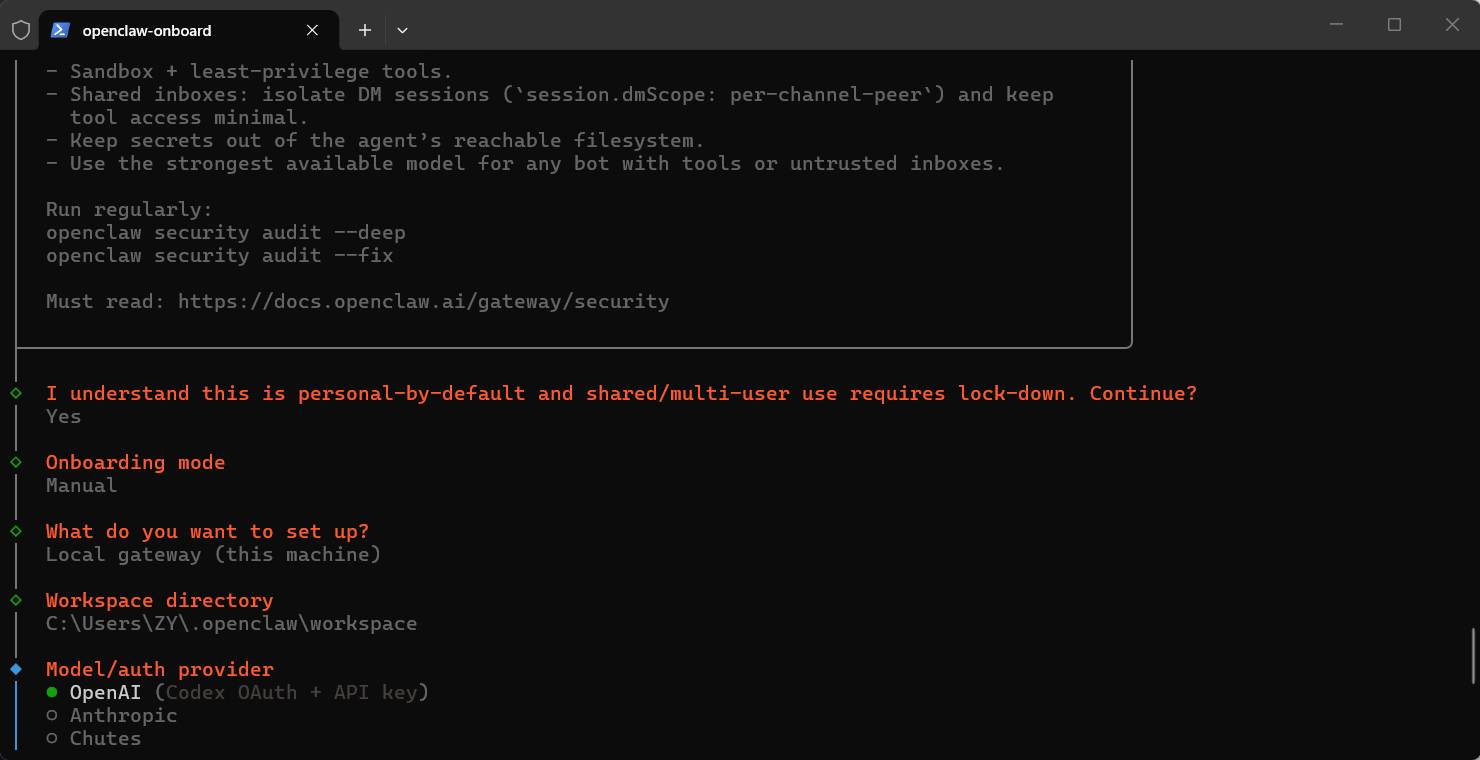
Task: Click the PowerShell icon on the openclaw-onboard tab
Action: click(60, 30)
